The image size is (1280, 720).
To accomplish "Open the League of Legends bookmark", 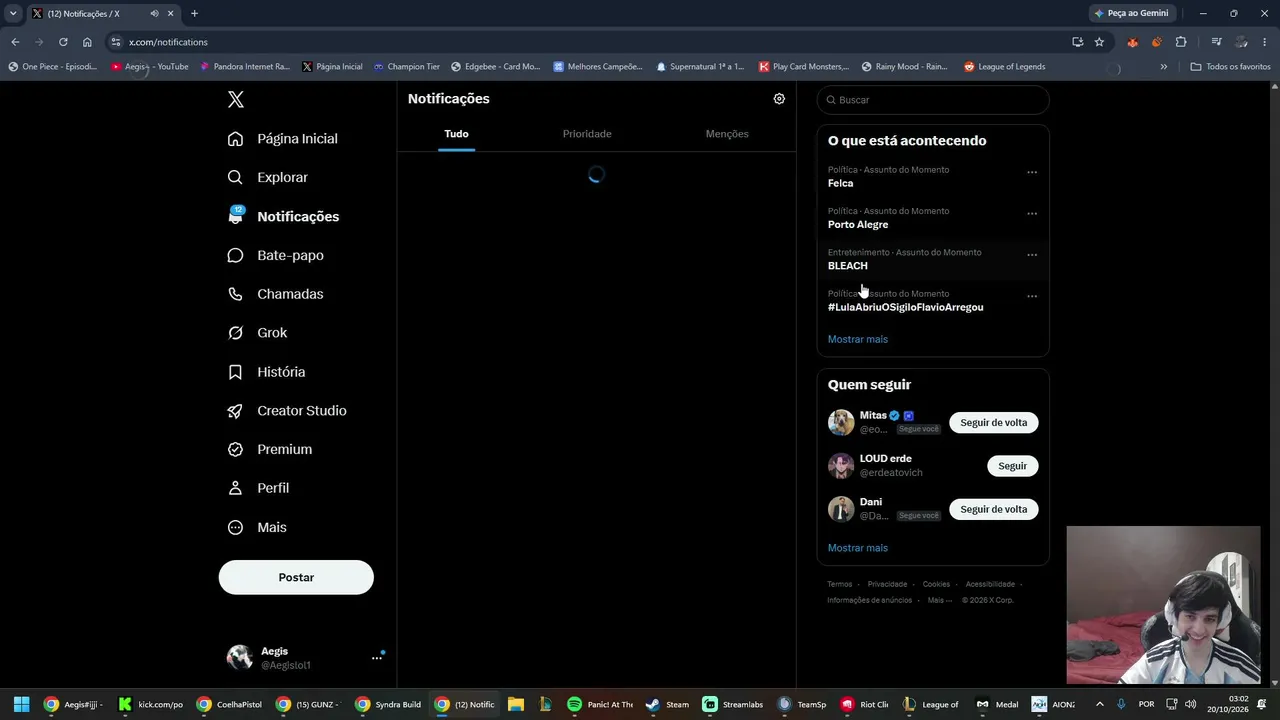I will coord(1004,67).
